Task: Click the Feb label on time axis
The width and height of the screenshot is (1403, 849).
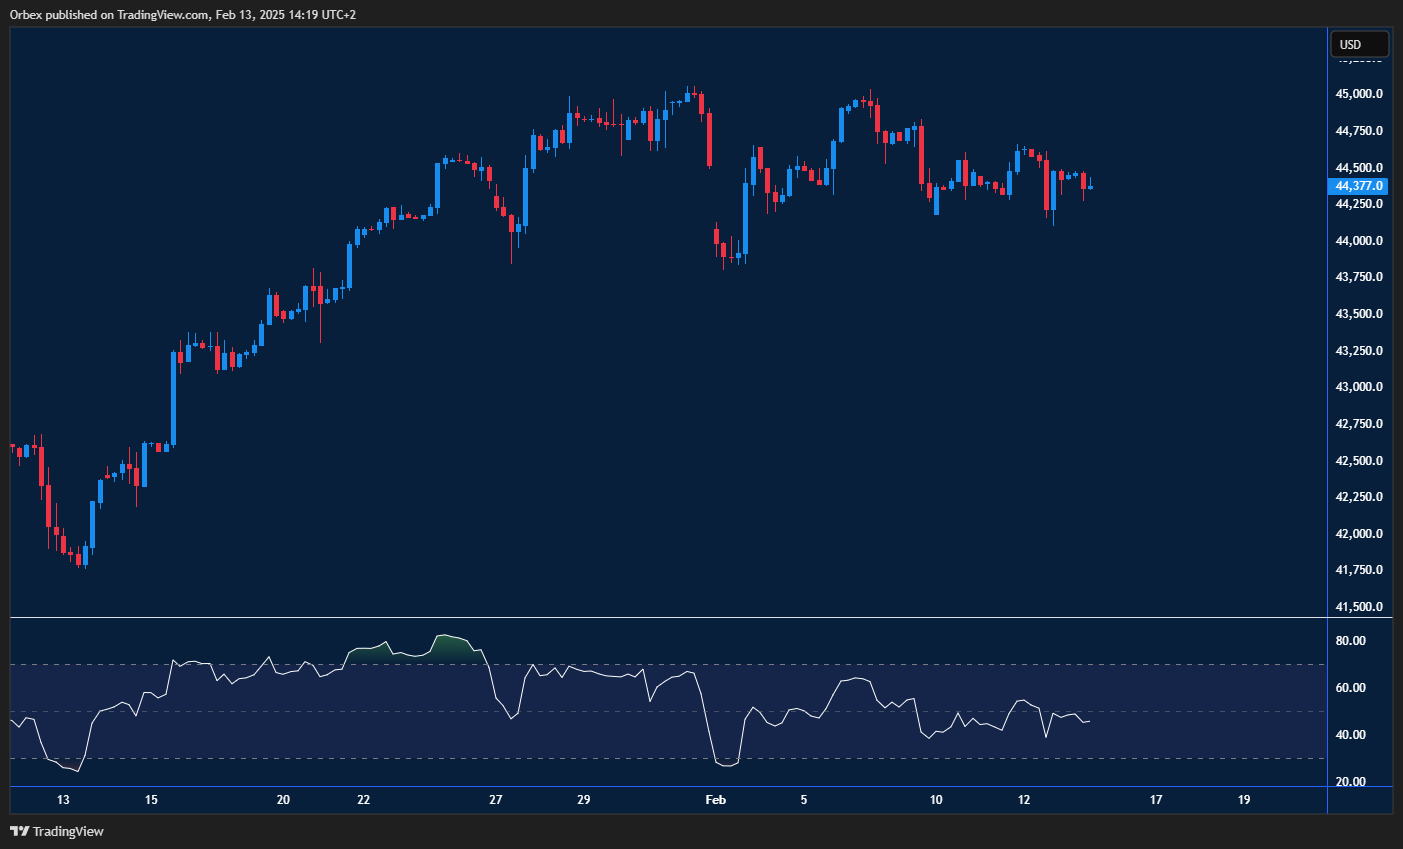Action: coord(715,800)
